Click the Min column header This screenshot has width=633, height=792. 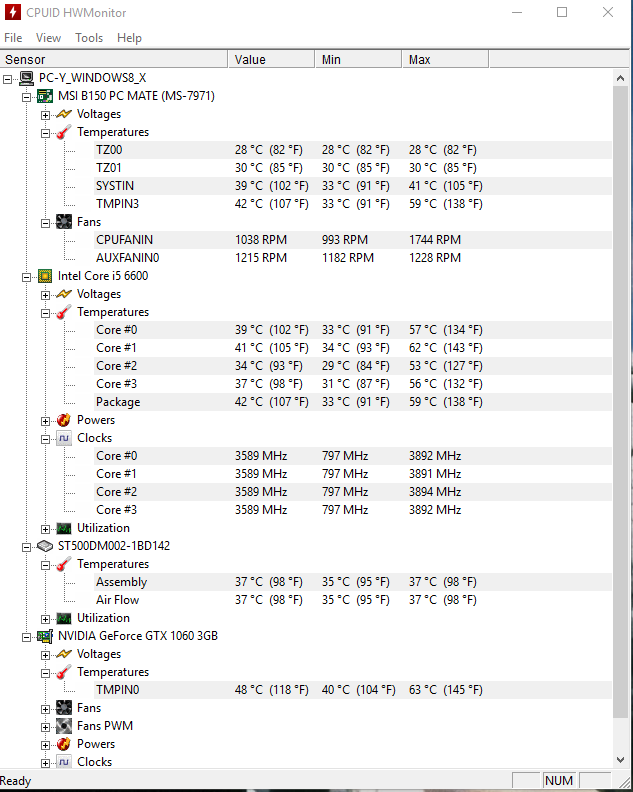click(x=358, y=59)
